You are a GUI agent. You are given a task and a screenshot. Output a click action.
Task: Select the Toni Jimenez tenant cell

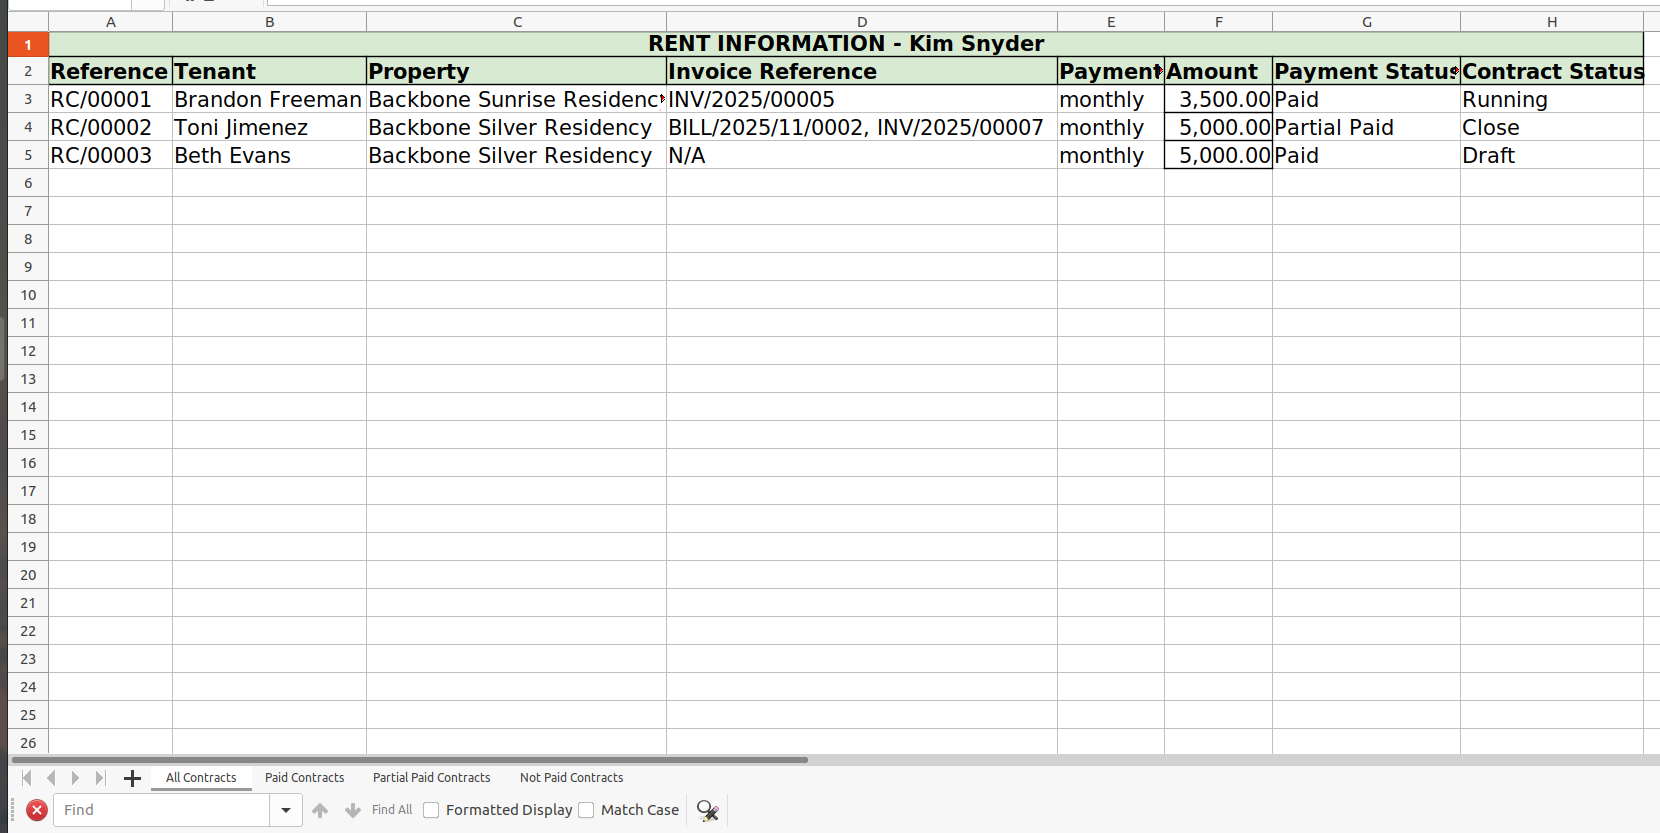pos(269,127)
